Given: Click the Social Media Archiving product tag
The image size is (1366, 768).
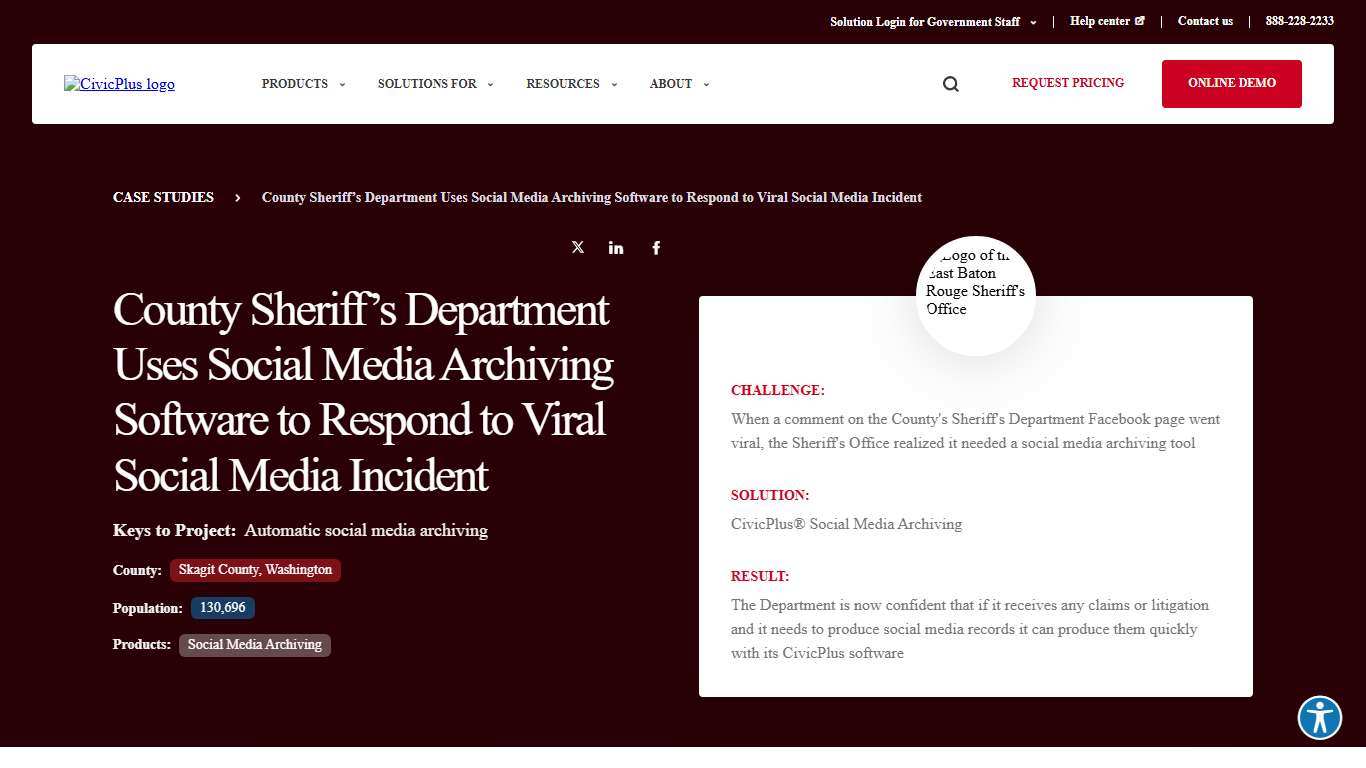Looking at the screenshot, I should point(254,644).
